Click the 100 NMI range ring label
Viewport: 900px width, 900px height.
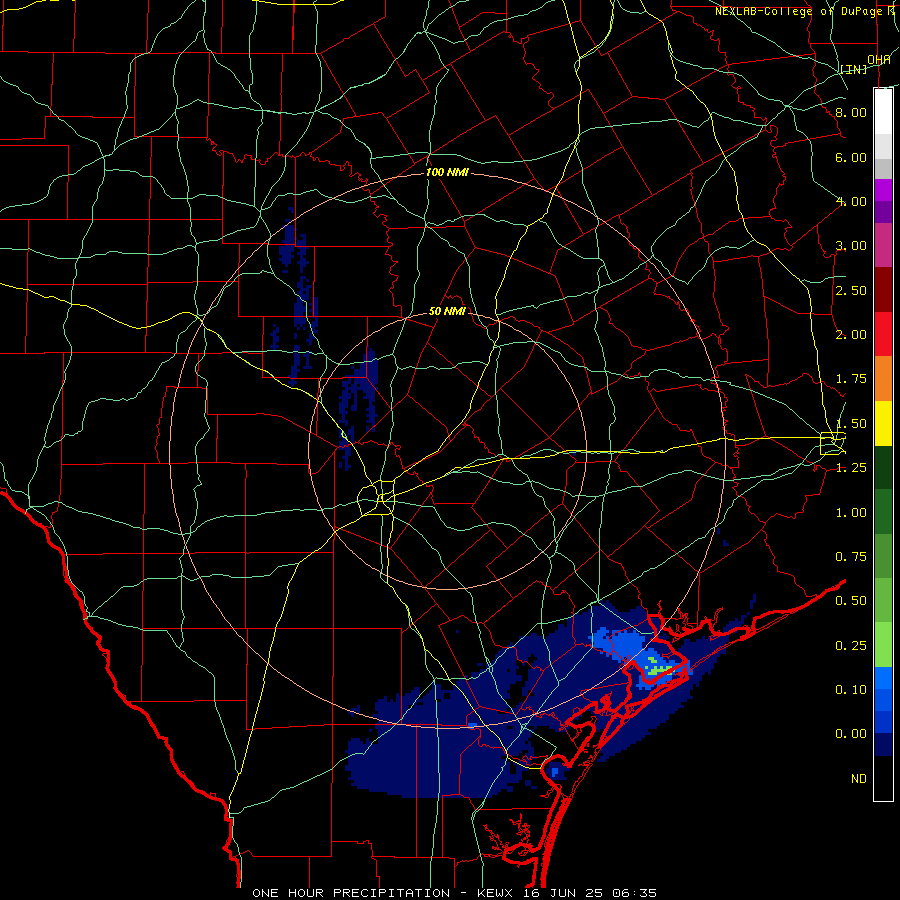447,172
